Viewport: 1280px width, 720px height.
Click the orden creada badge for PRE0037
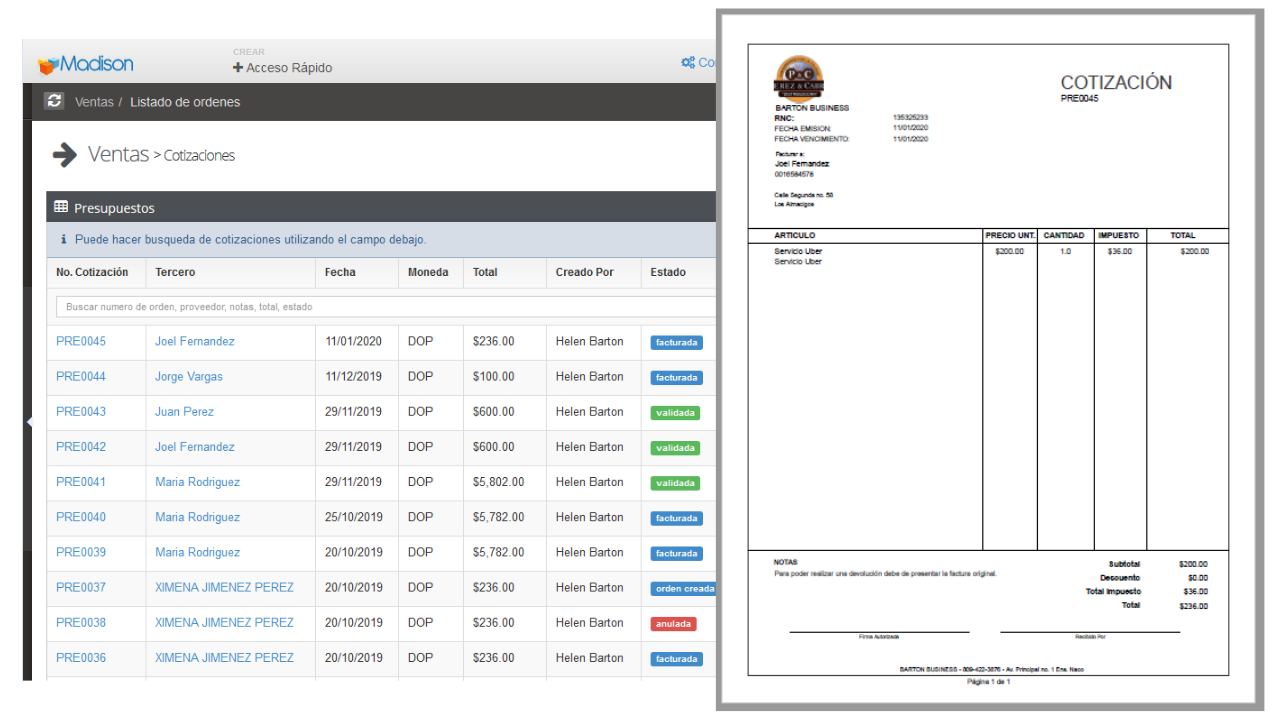tap(684, 588)
